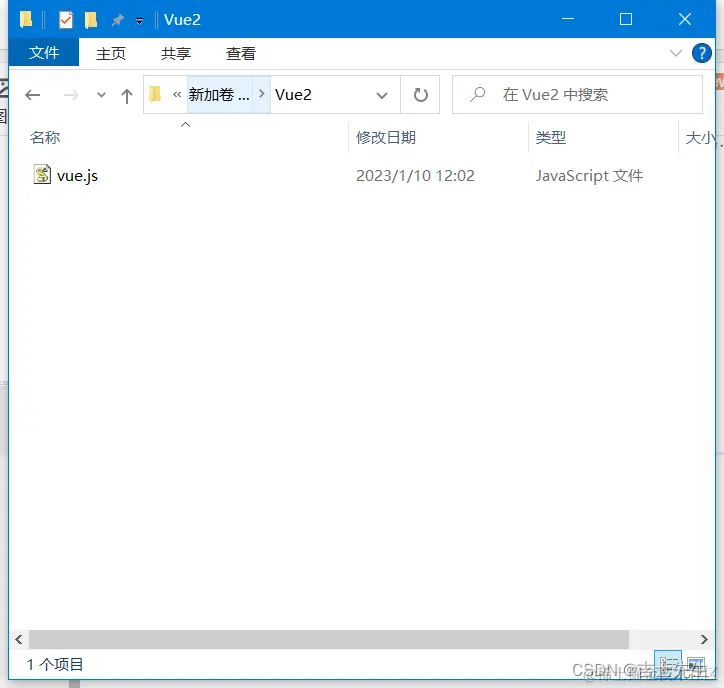Show hidden path segments via the double chevron

pos(177,95)
